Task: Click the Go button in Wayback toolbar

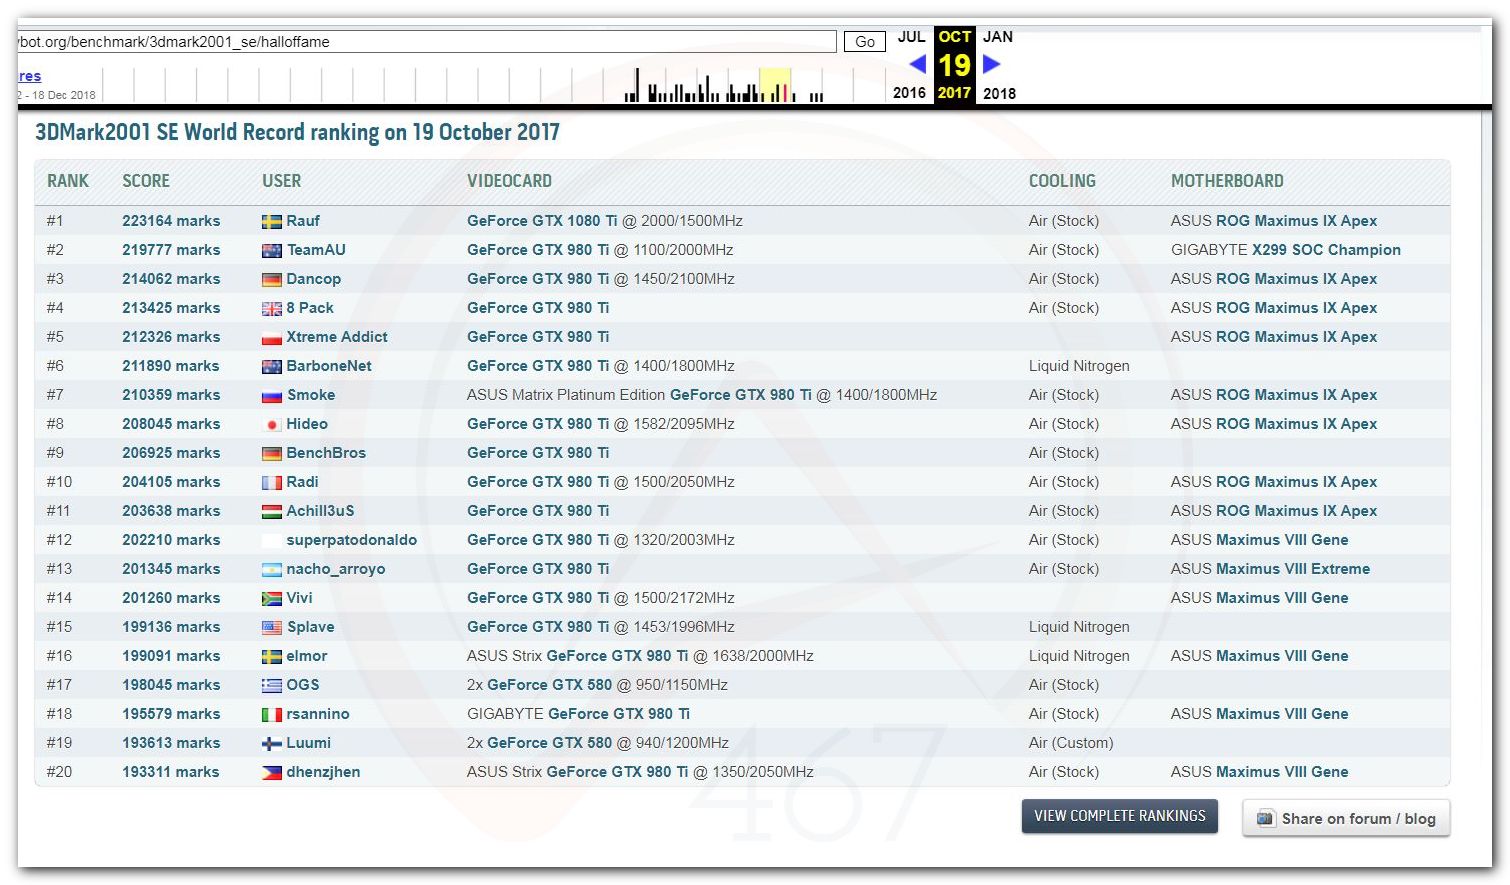Action: pyautogui.click(x=865, y=42)
